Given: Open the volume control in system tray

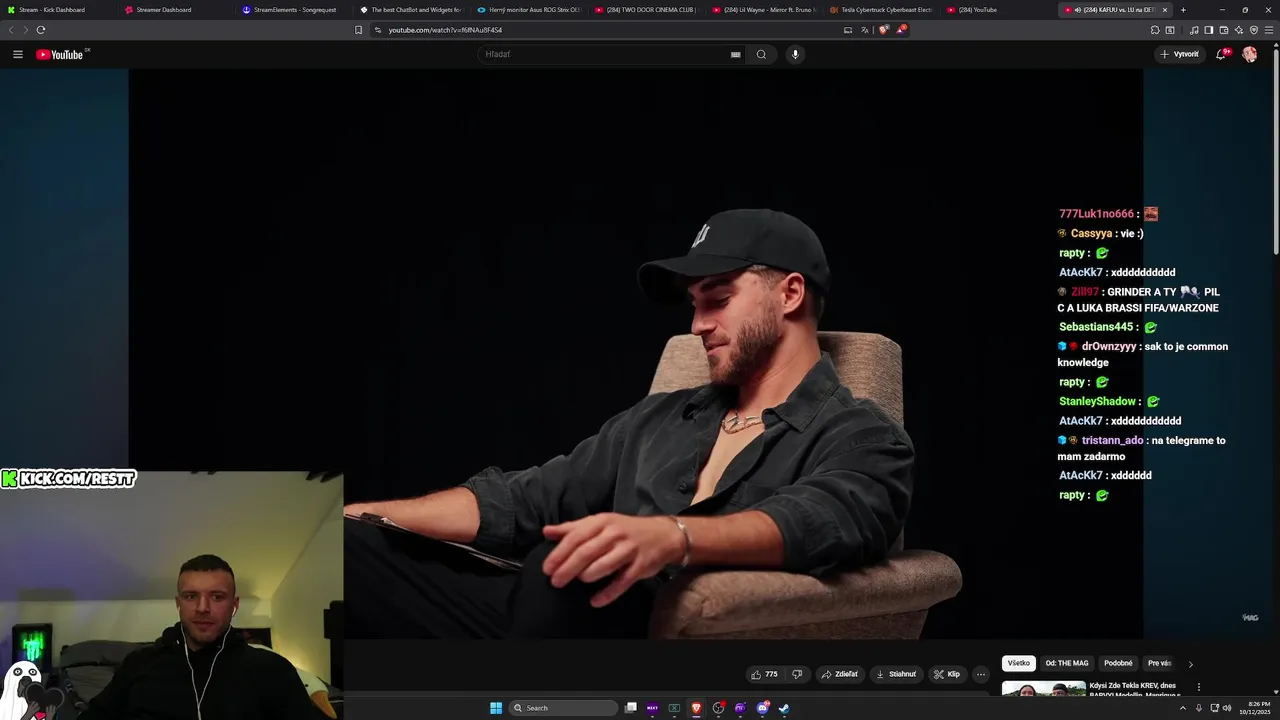Looking at the screenshot, I should [x=1227, y=708].
